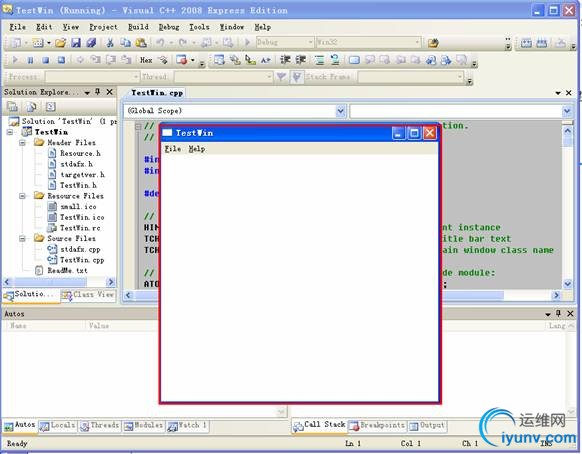Screen dimensions: 582x454
Task: Select the TestWin.cpp editor tab
Action: pyautogui.click(x=156, y=93)
